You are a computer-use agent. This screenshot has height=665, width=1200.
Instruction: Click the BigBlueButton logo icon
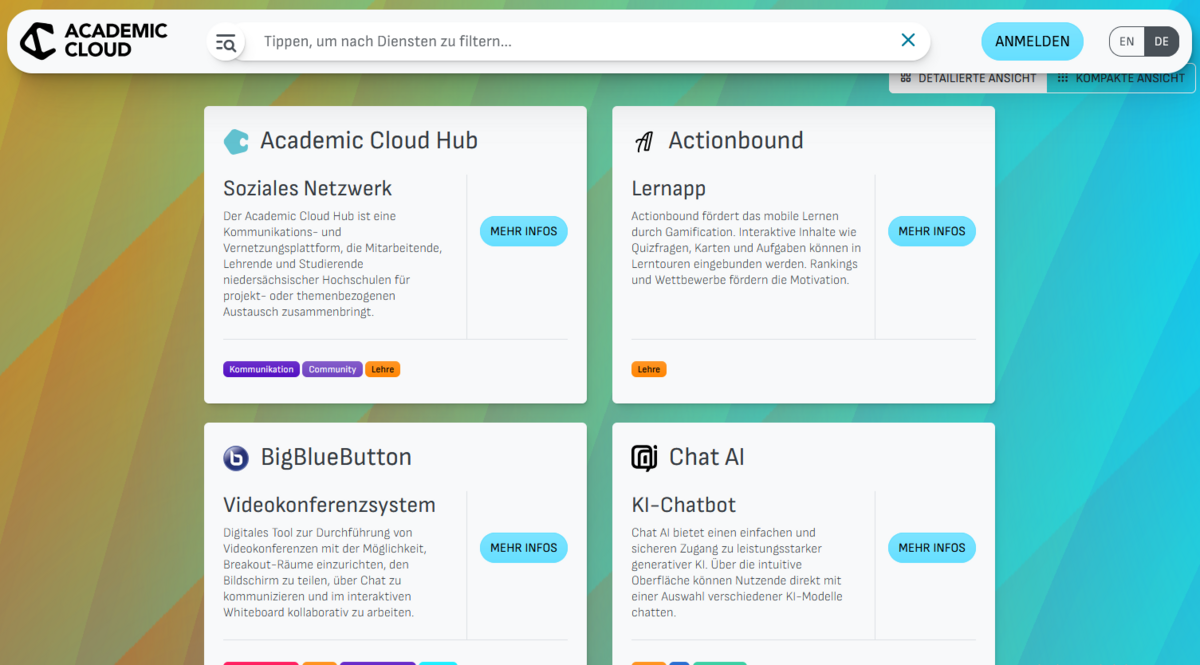(236, 458)
